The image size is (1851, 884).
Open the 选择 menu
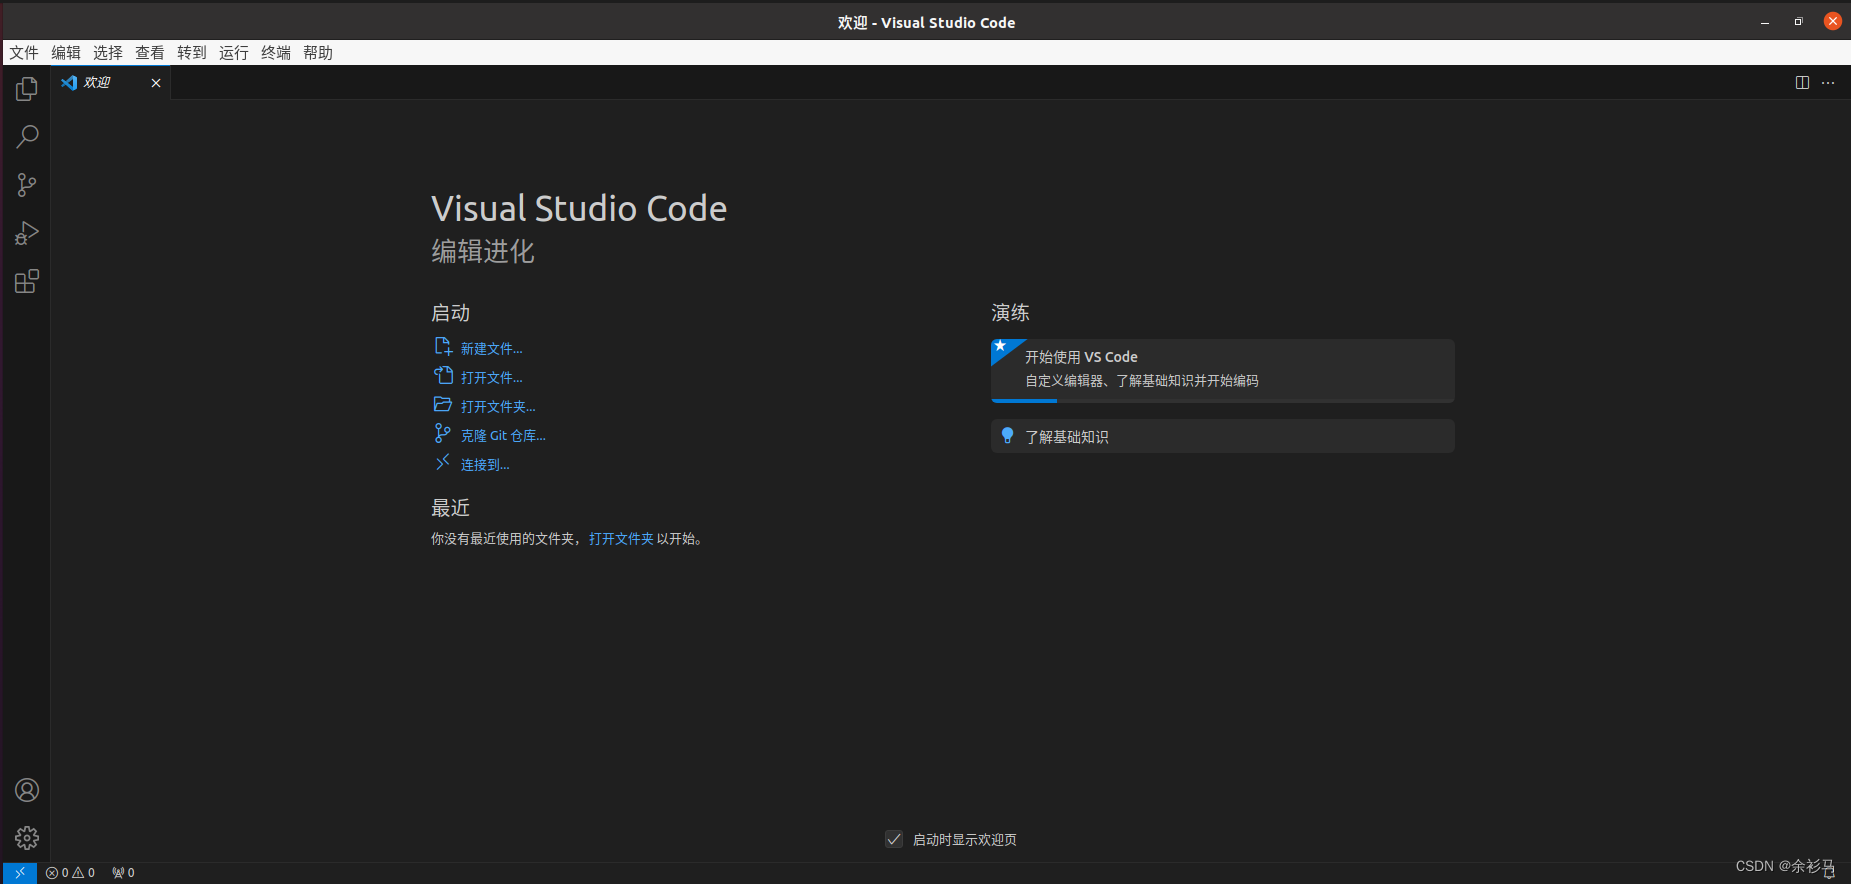108,53
